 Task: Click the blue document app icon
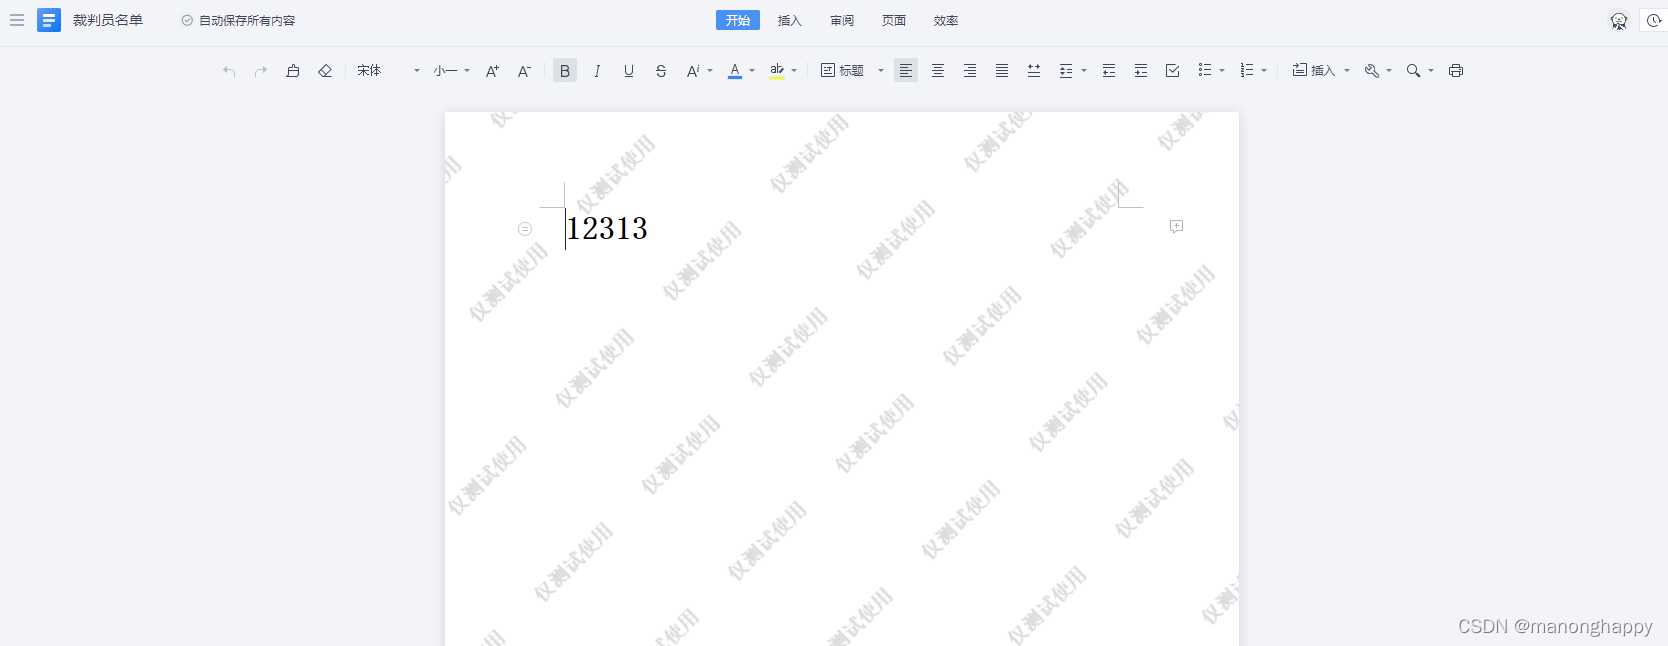[x=49, y=20]
